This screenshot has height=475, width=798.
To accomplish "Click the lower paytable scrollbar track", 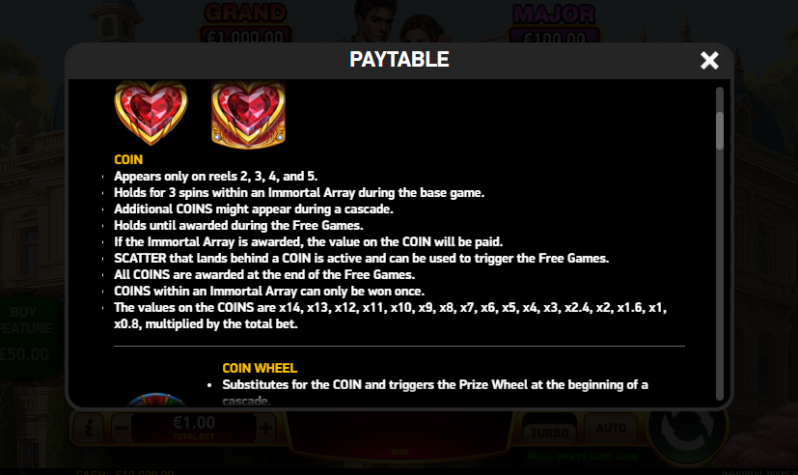I will pyautogui.click(x=720, y=275).
